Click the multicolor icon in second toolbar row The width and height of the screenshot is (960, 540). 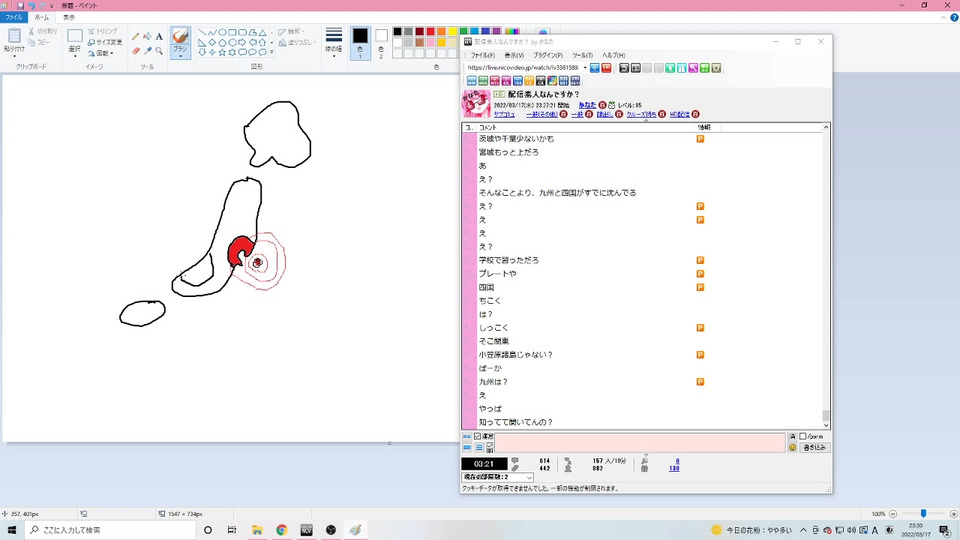552,81
